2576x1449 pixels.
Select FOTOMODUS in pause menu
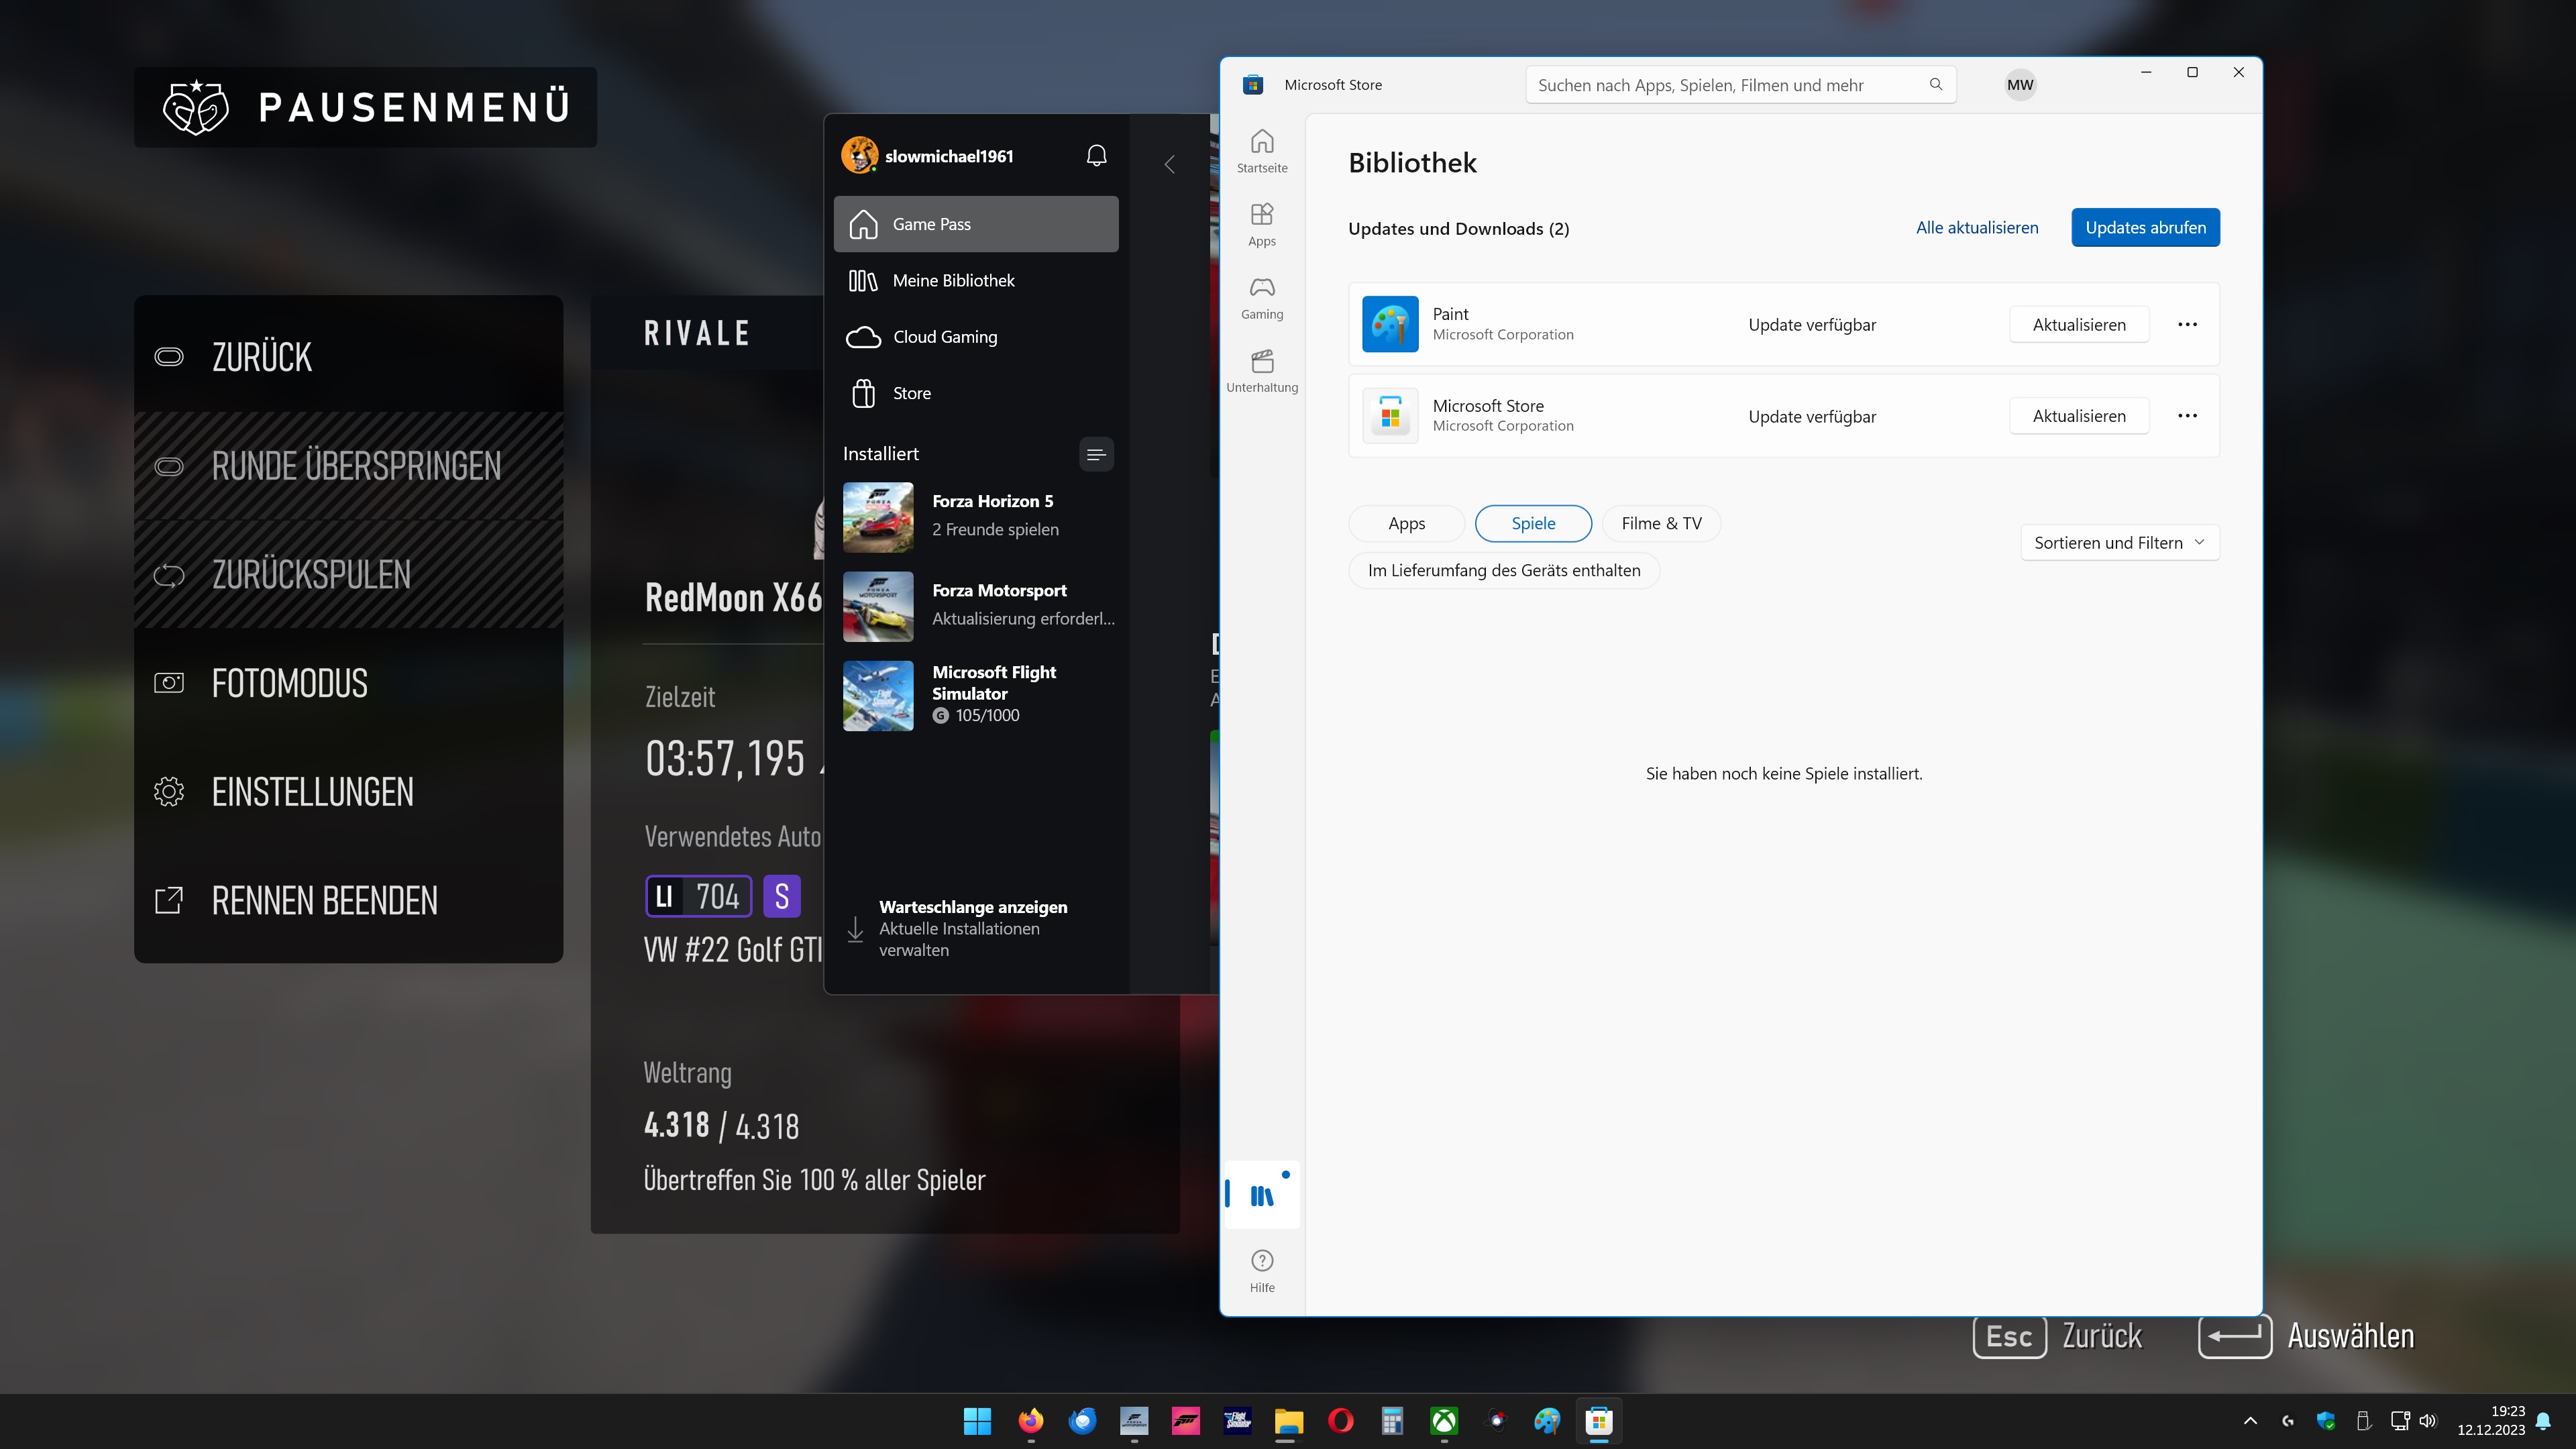coord(349,684)
